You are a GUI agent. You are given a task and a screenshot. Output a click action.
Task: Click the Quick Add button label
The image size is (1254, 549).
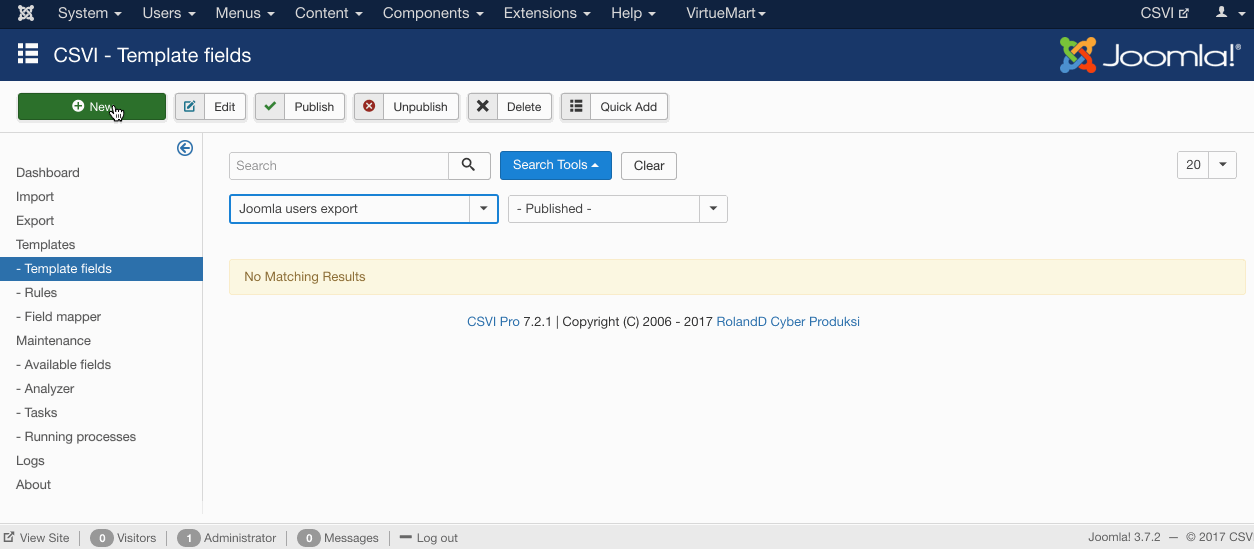pyautogui.click(x=629, y=107)
